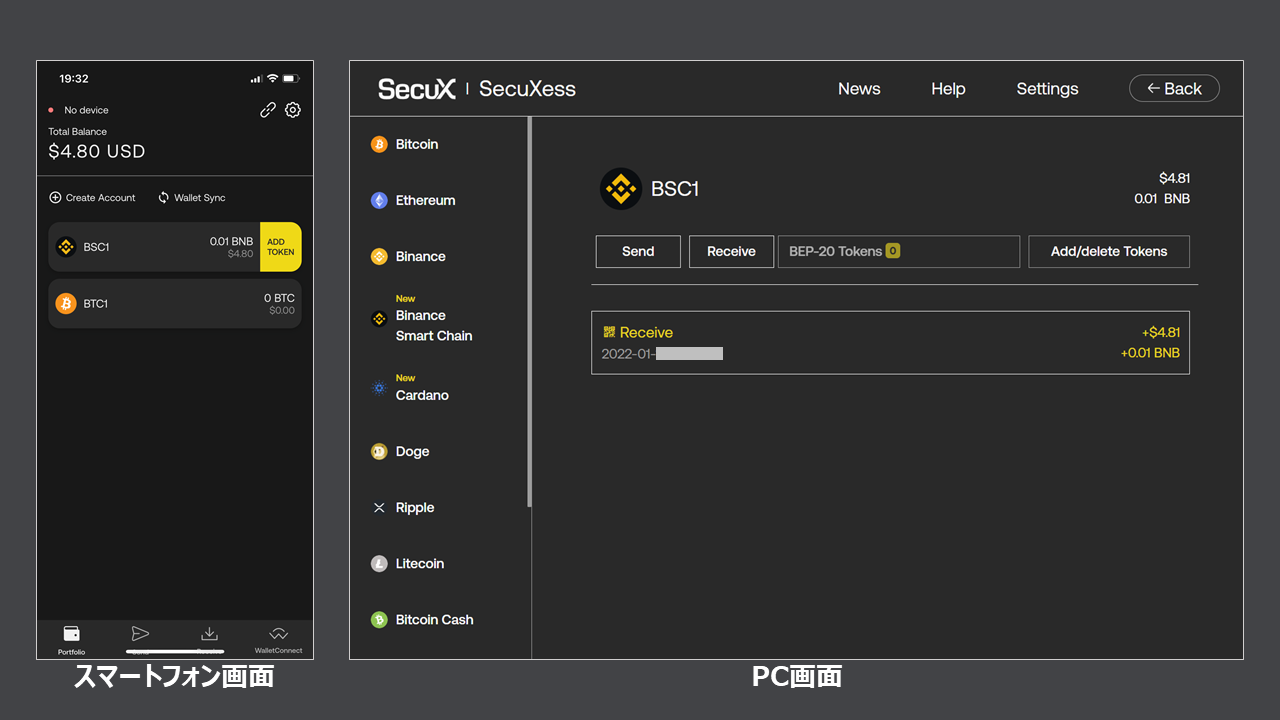Click the Ethereum icon in the sidebar
1280x720 pixels.
[379, 200]
